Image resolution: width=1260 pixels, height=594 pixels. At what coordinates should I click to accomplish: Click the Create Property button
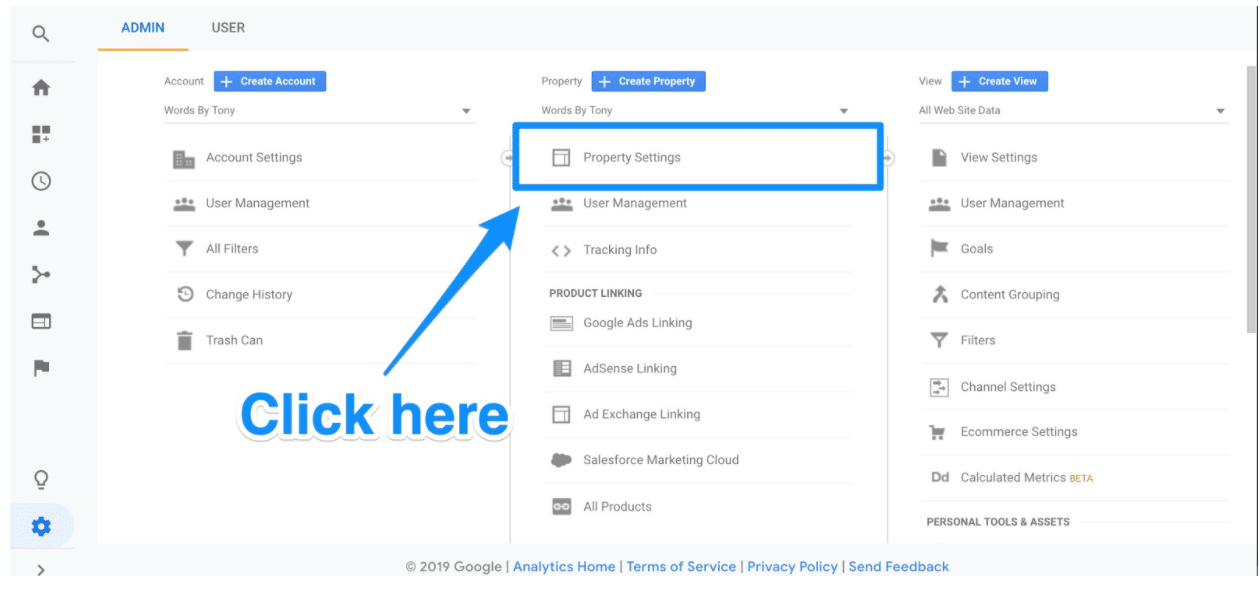[648, 81]
